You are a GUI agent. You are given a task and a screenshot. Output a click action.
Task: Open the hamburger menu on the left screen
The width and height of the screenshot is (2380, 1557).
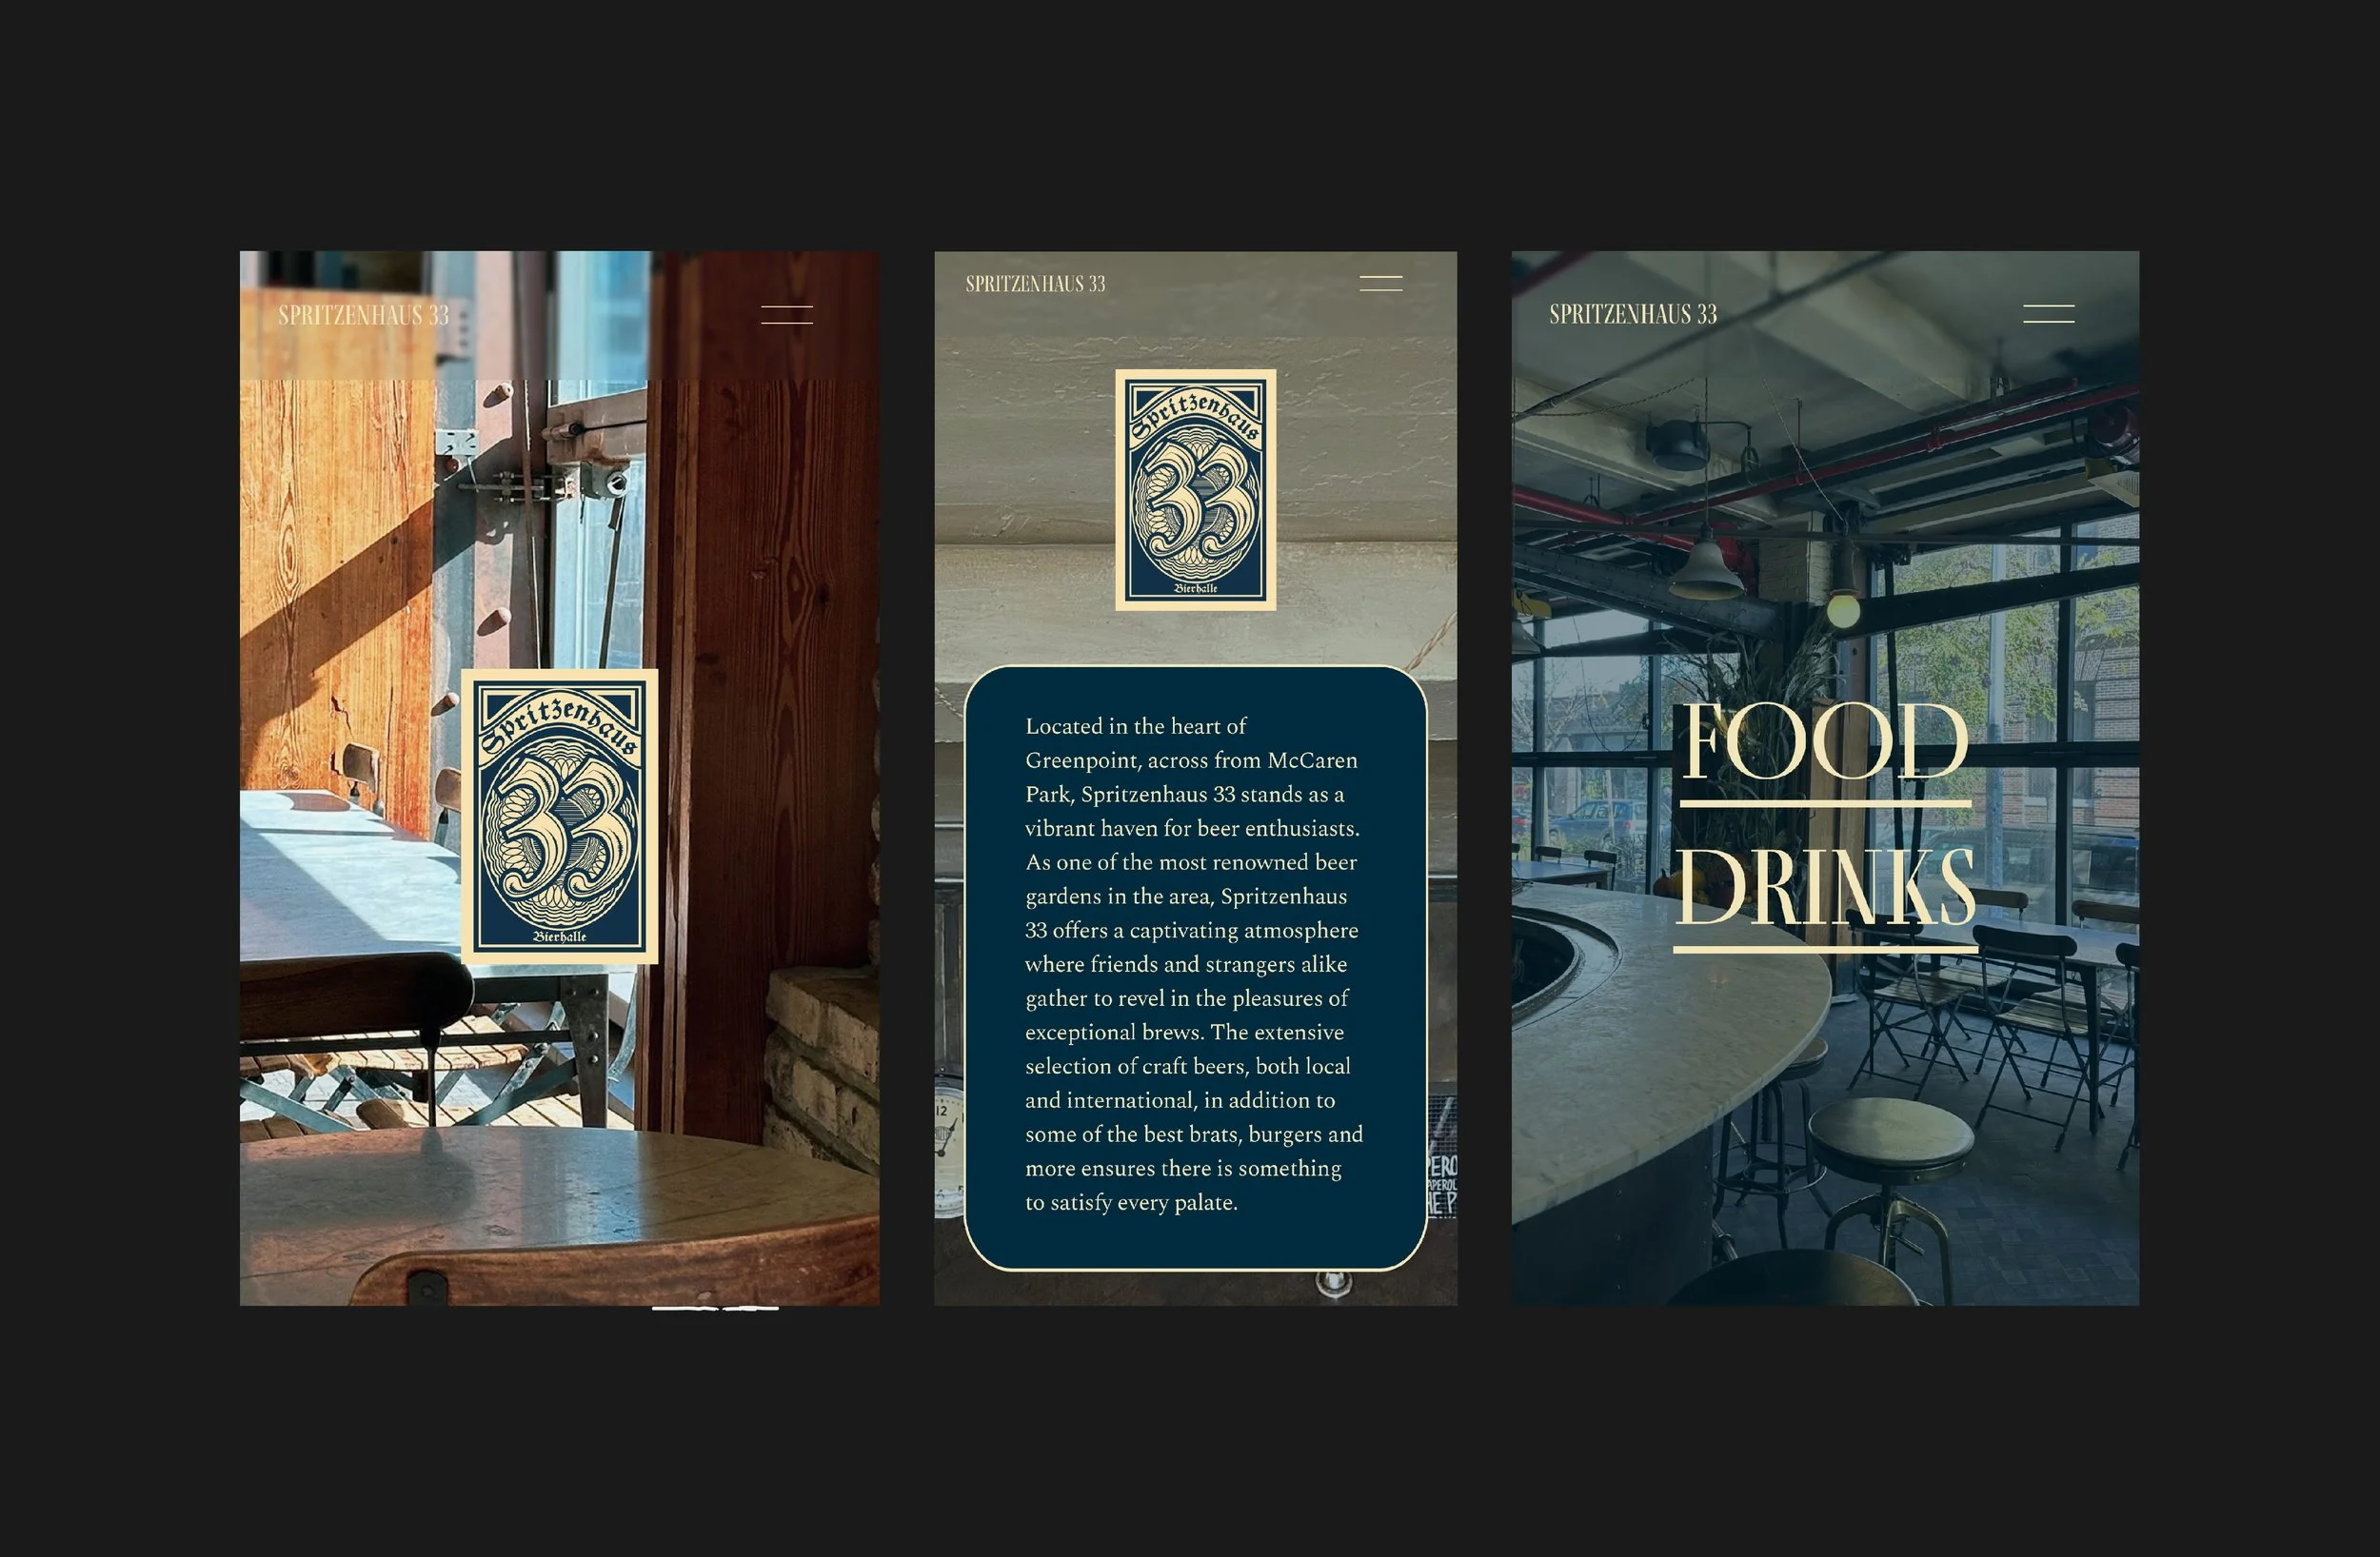[786, 315]
